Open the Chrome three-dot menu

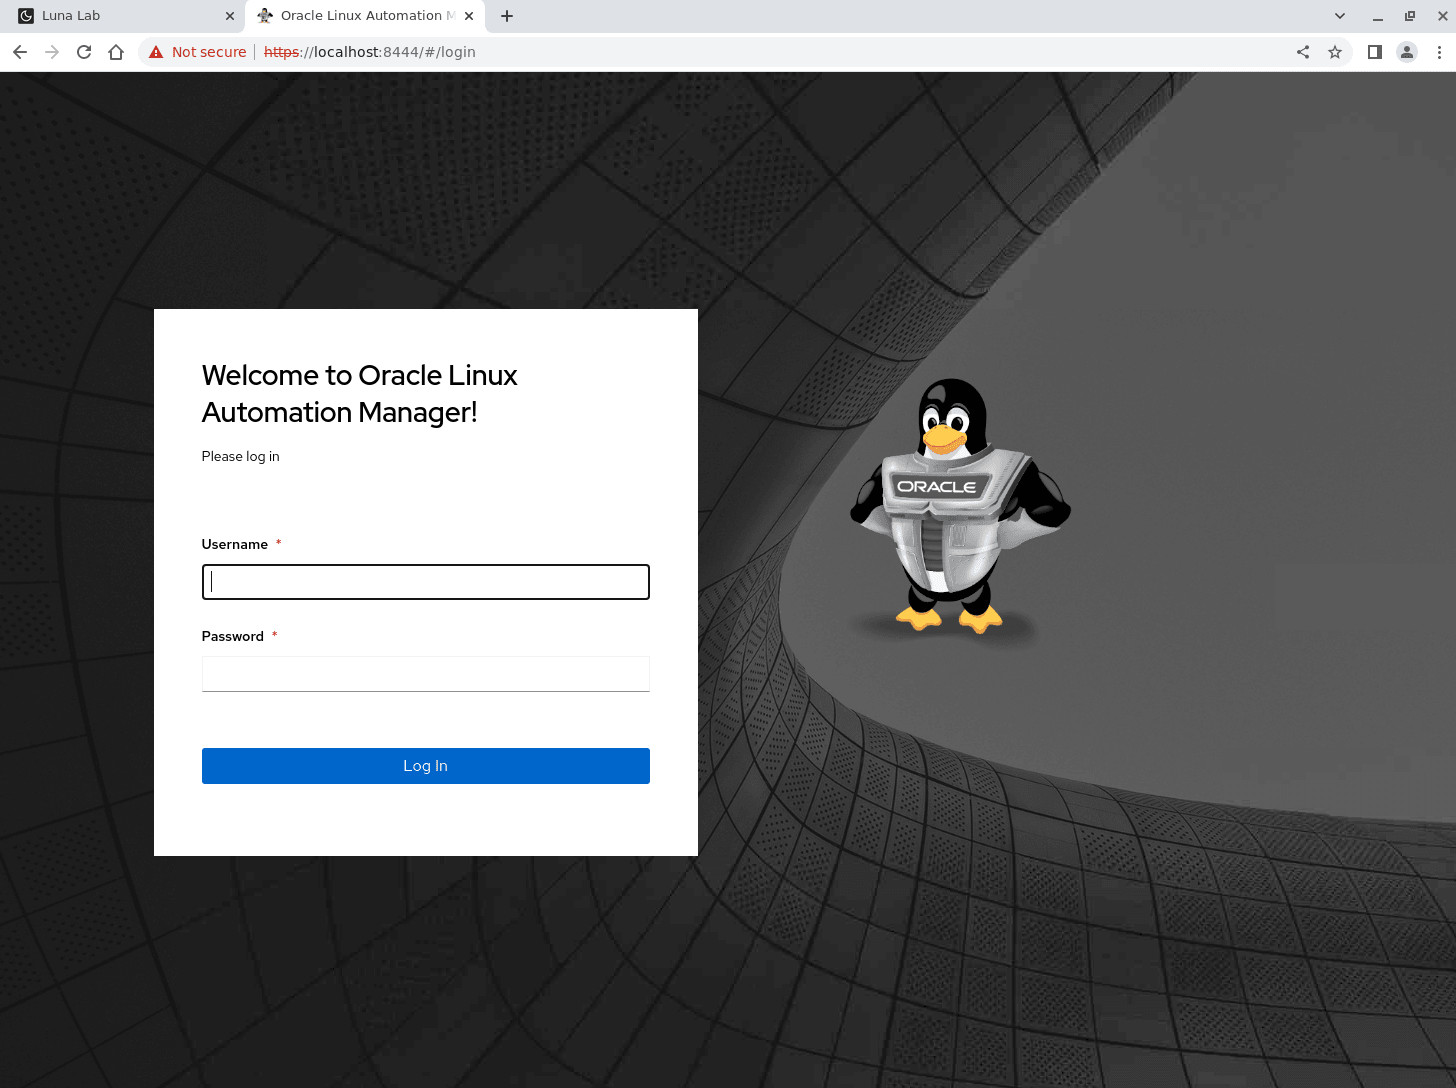click(1439, 52)
